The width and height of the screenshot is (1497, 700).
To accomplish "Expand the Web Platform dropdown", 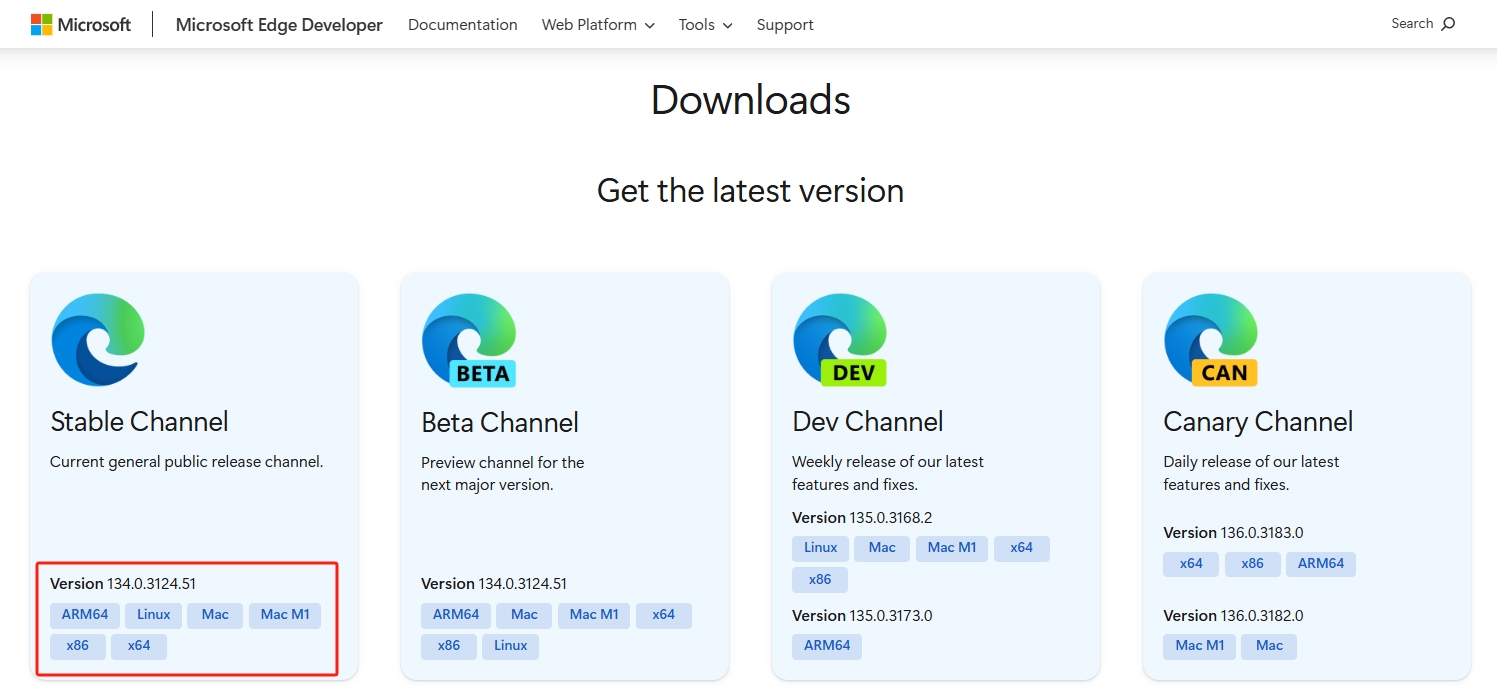I will (x=598, y=24).
